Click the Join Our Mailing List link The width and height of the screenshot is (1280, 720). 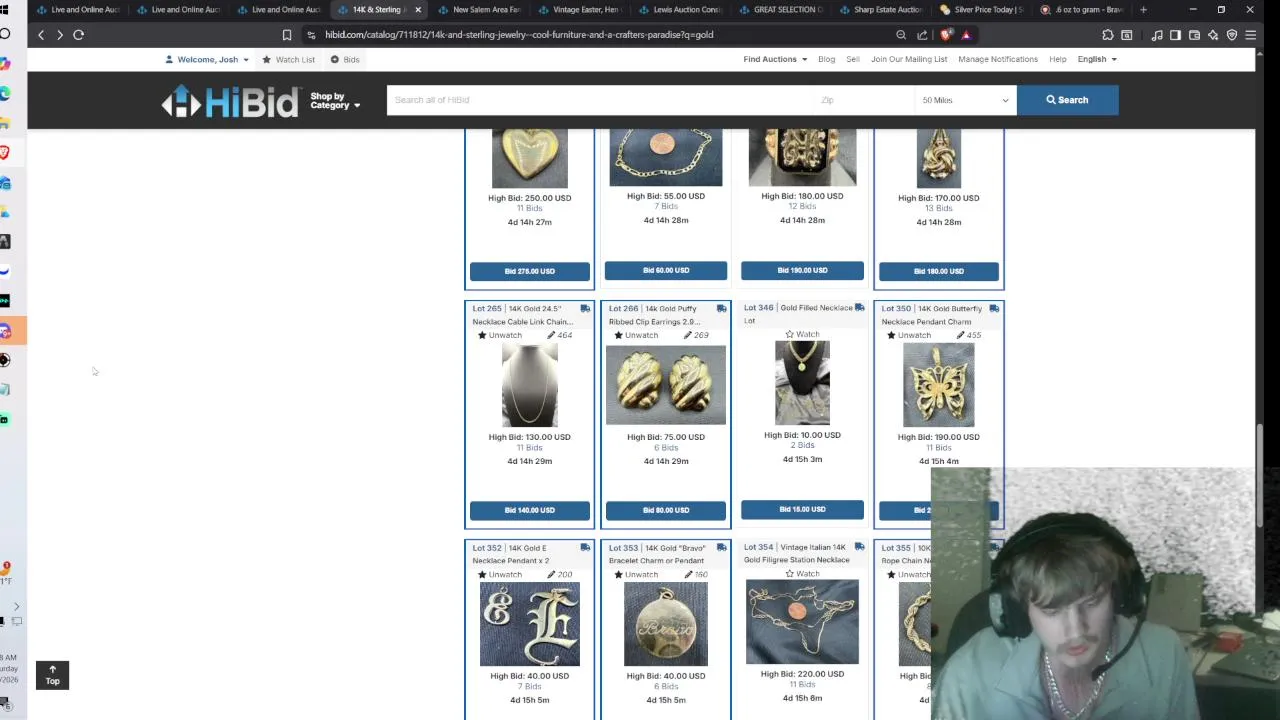(909, 59)
